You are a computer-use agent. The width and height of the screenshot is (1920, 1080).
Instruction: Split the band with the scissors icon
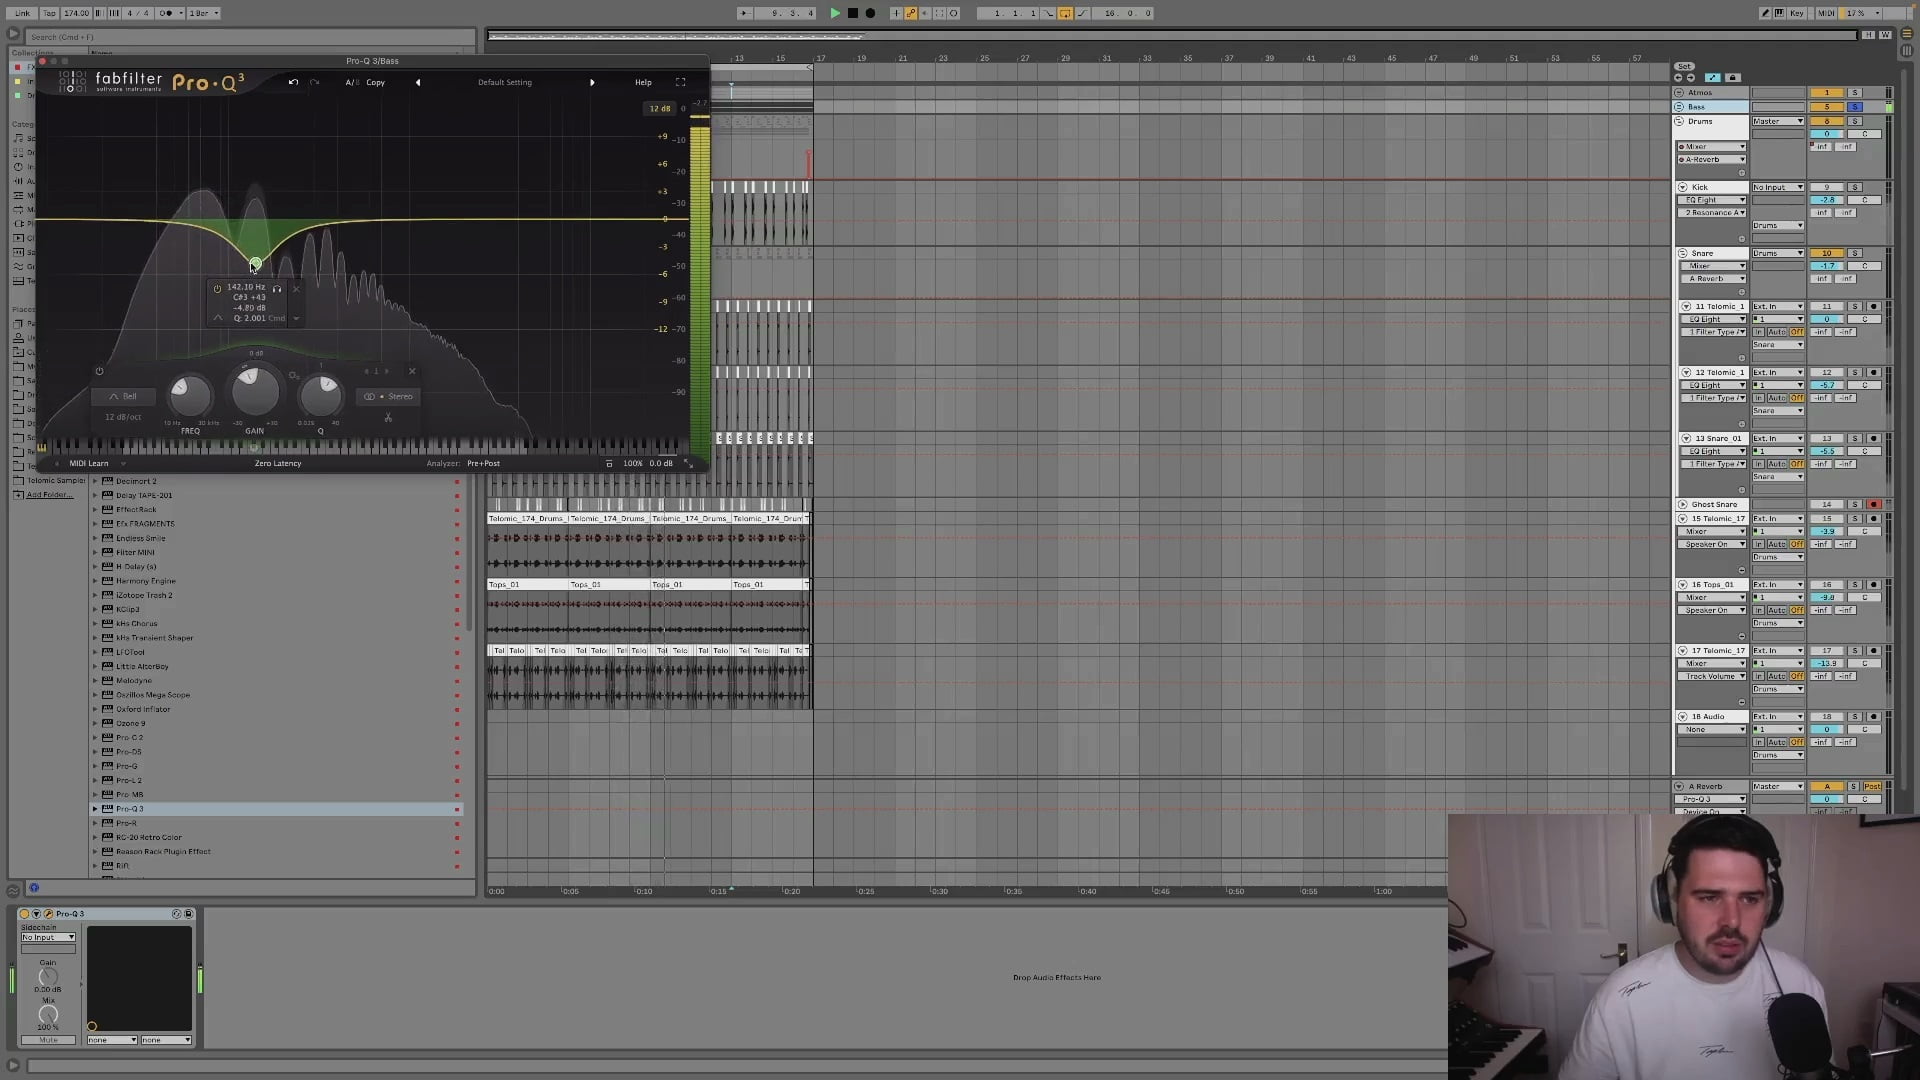(x=388, y=417)
